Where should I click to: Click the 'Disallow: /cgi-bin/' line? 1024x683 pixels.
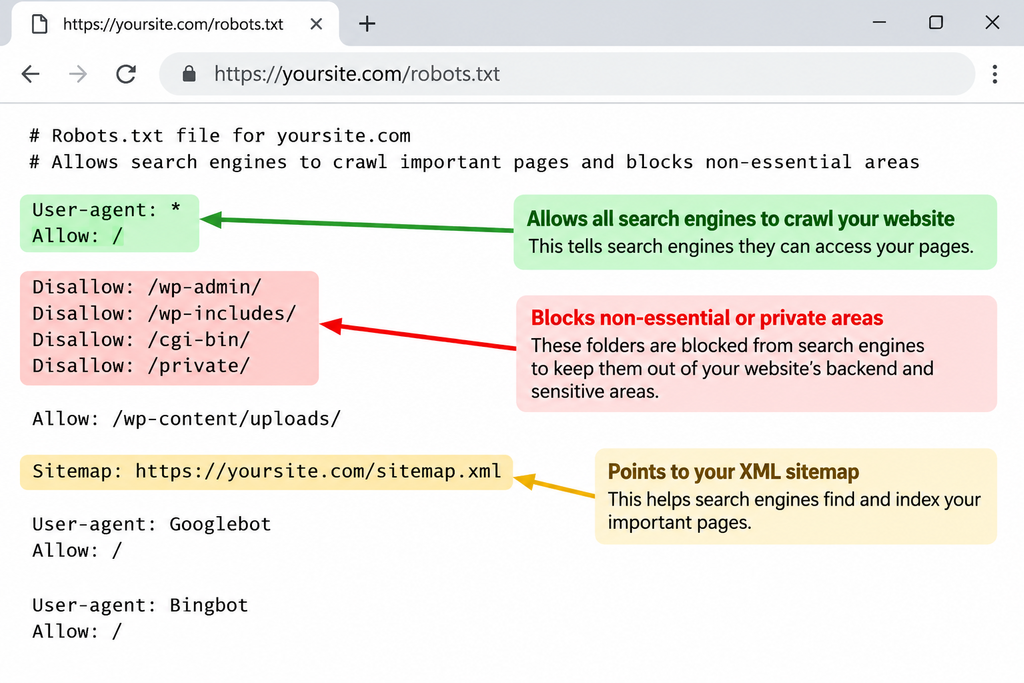coord(141,340)
